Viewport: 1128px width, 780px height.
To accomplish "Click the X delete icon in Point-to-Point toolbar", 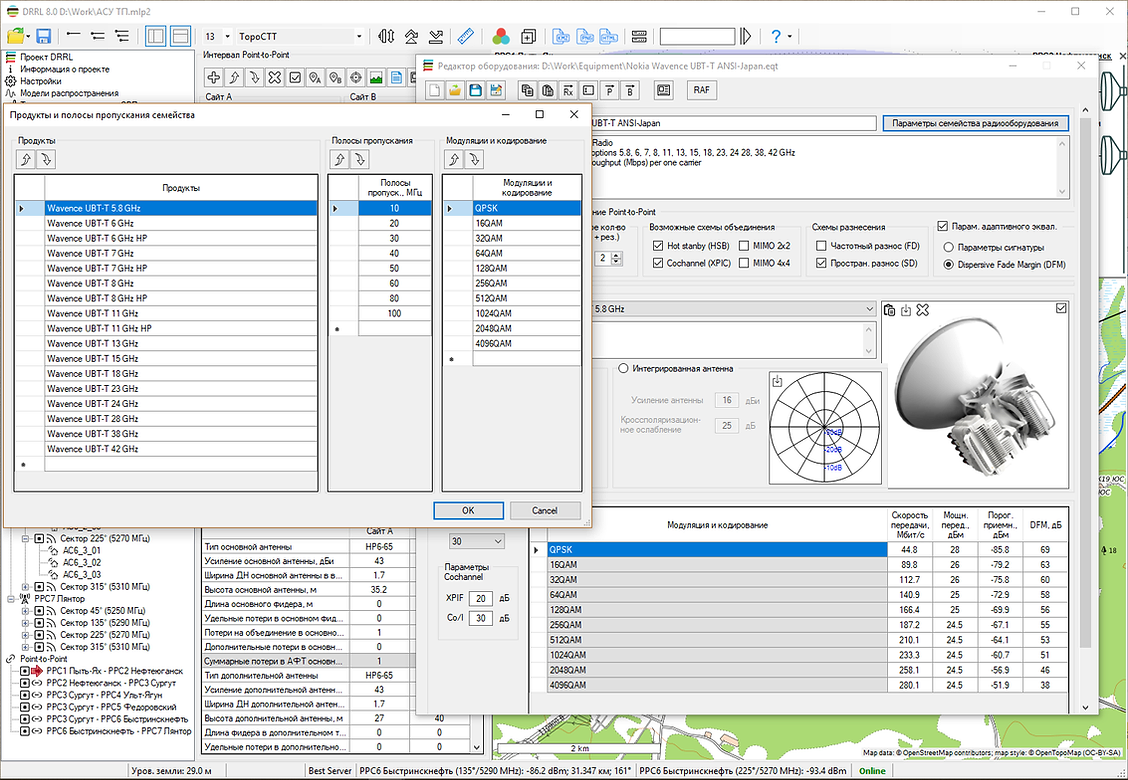I will (x=274, y=78).
